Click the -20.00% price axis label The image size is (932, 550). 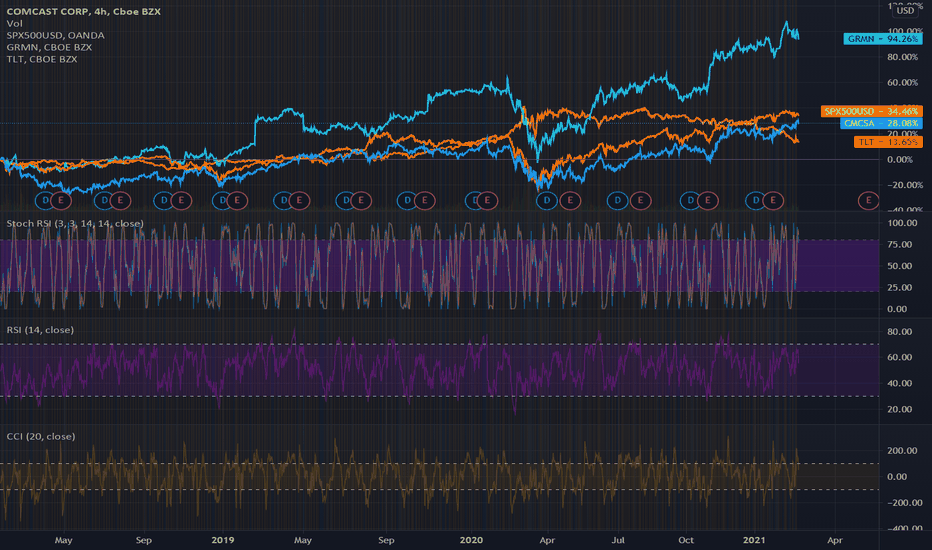click(905, 185)
